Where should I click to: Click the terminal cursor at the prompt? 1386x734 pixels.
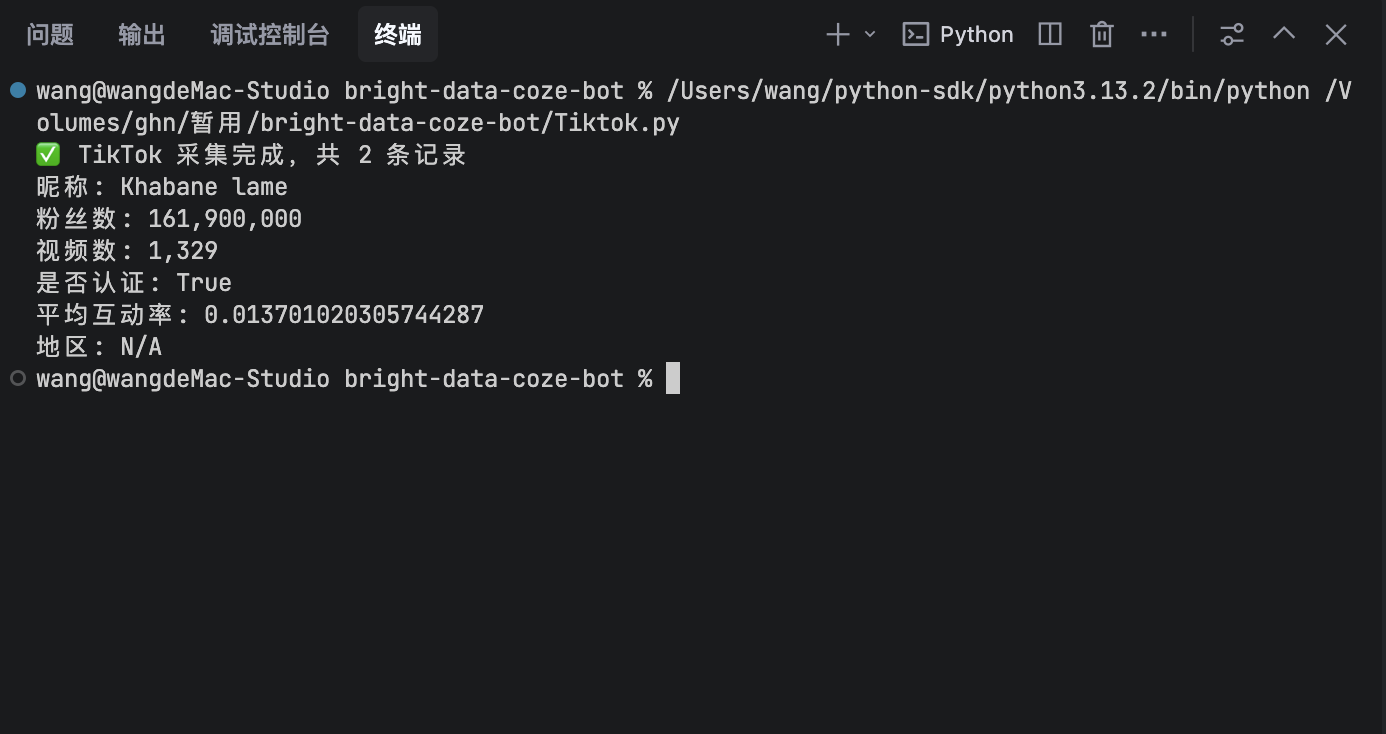[673, 378]
